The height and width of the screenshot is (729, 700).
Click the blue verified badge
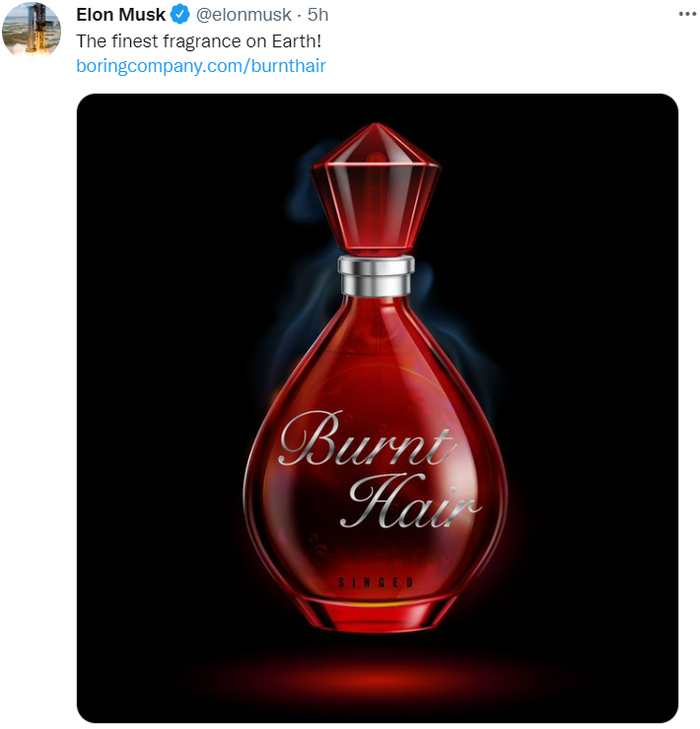[180, 15]
